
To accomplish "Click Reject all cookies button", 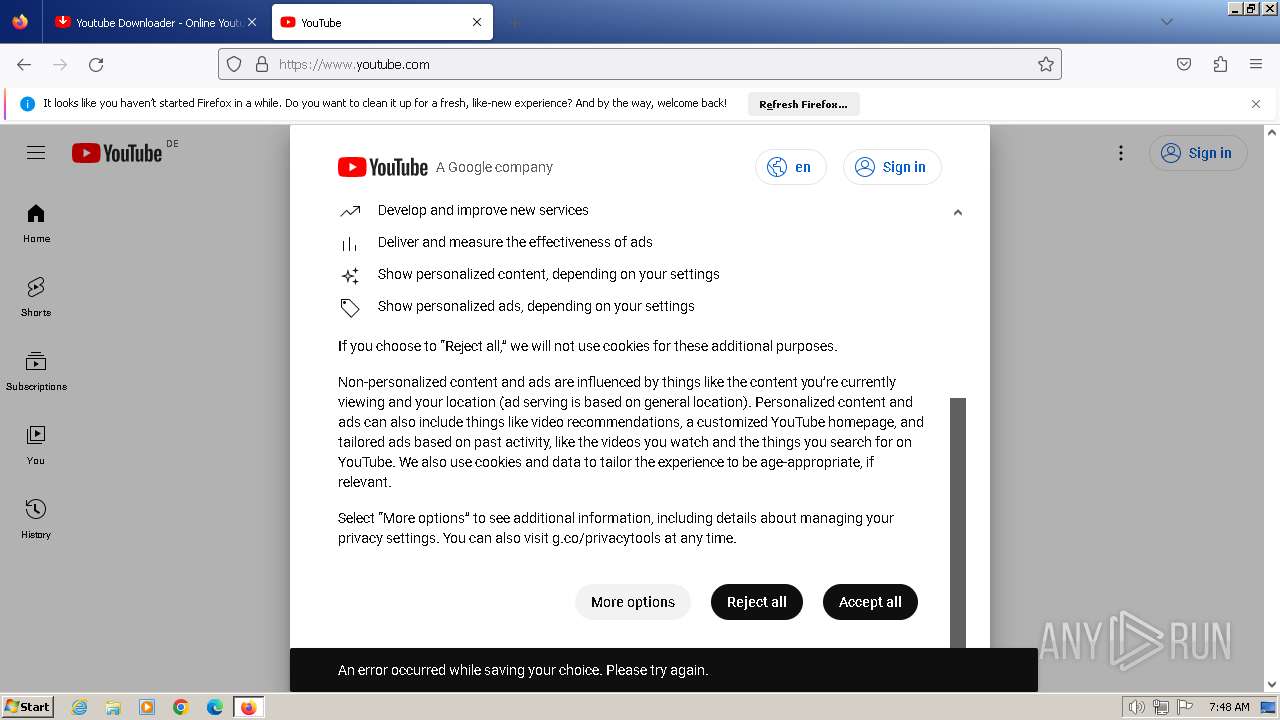I will (757, 602).
